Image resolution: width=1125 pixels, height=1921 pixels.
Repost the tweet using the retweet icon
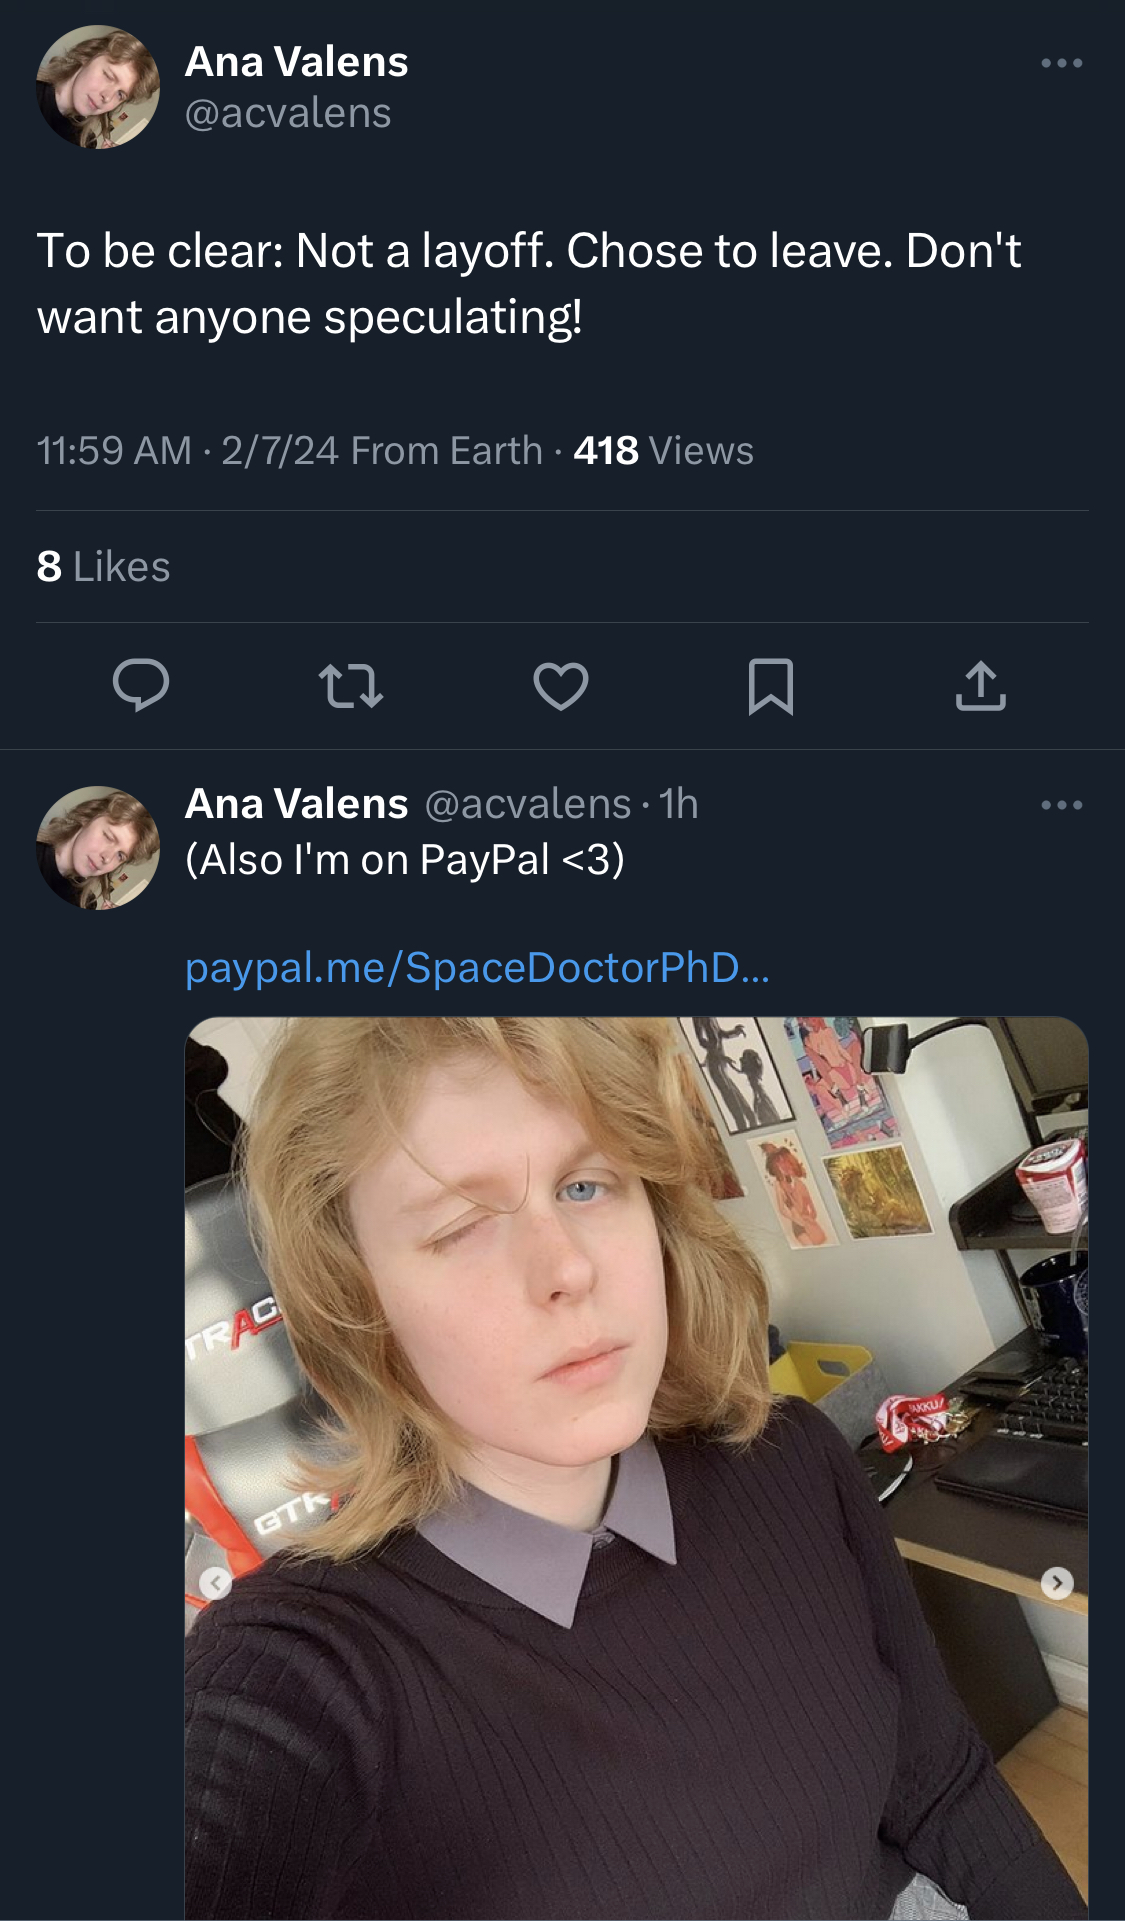coord(351,686)
